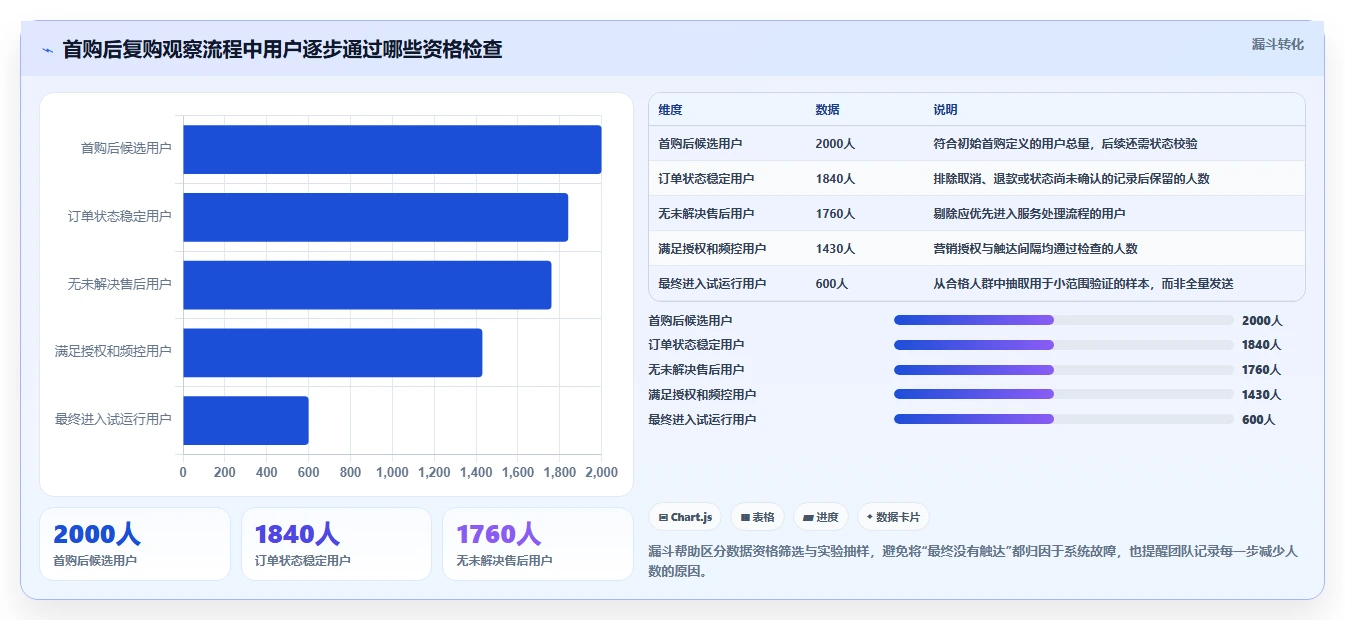The width and height of the screenshot is (1345, 620).
Task: Click the page title 首购后复购观察流程
Action: 282,49
